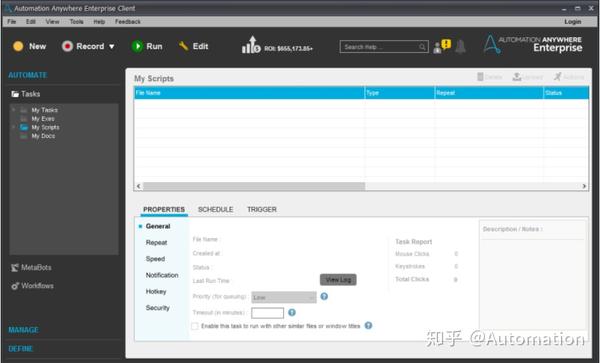Select My Scripts folder in tree
Screen dimensions: 600x363
tap(45, 127)
